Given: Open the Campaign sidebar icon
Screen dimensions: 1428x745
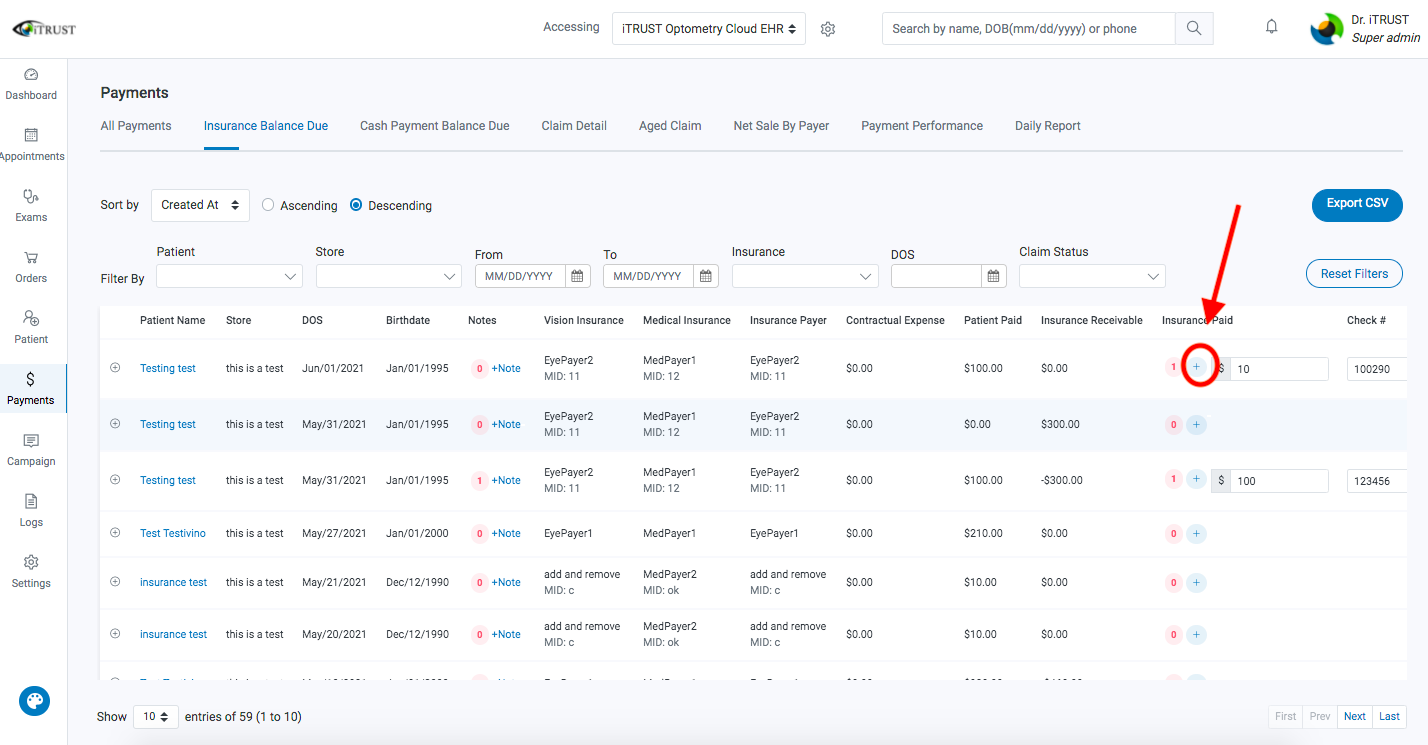Looking at the screenshot, I should (x=31, y=448).
